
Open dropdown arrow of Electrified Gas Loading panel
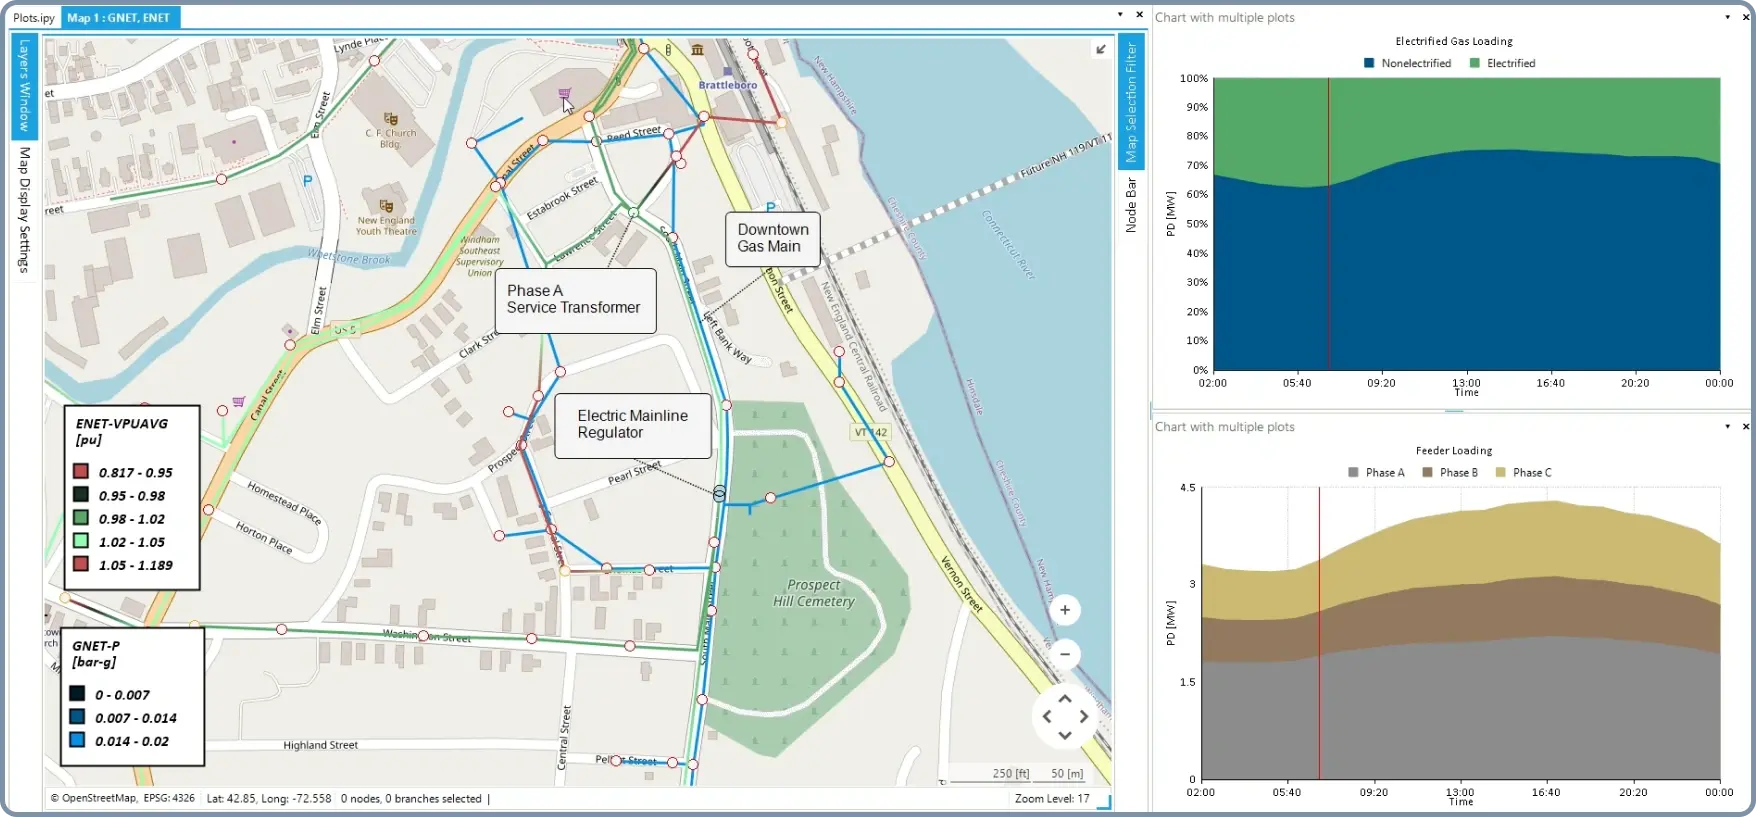[x=1728, y=17]
